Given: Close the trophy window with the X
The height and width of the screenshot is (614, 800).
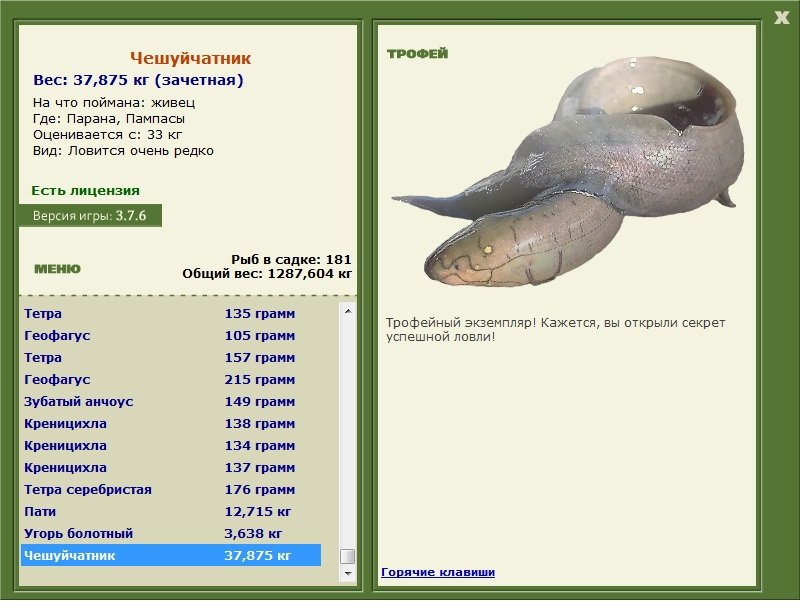Looking at the screenshot, I should (x=781, y=18).
